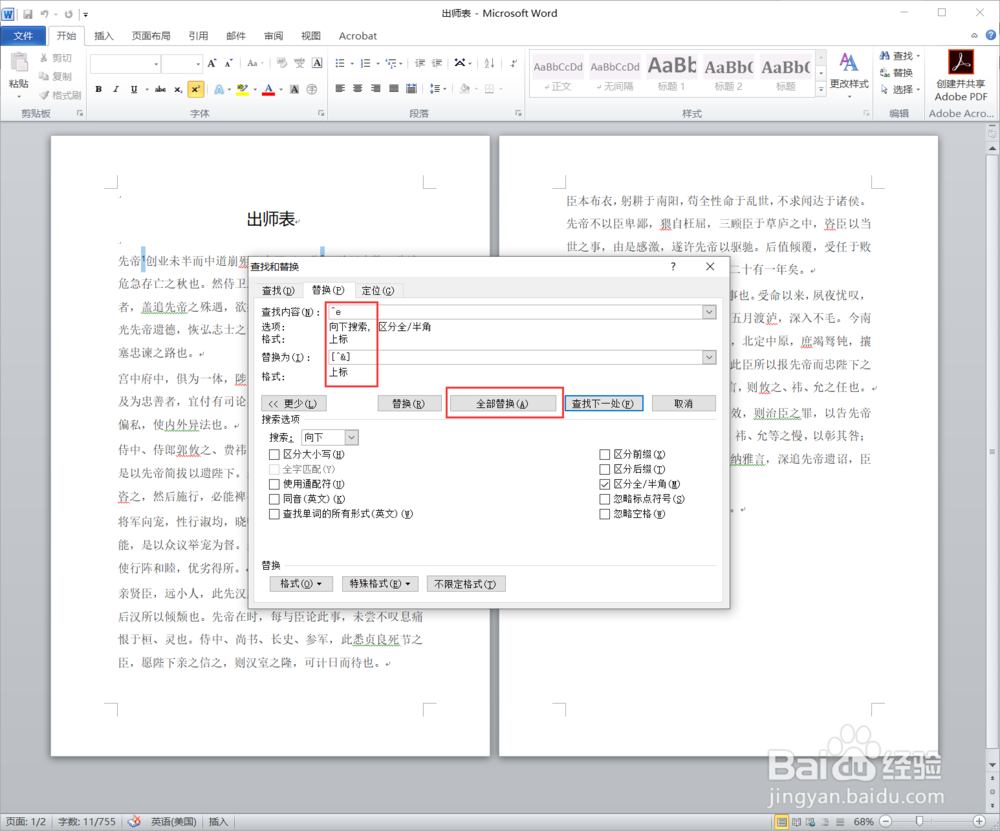Toggle the superscript x² icon
Screen dimensions: 1000x831
[196, 88]
